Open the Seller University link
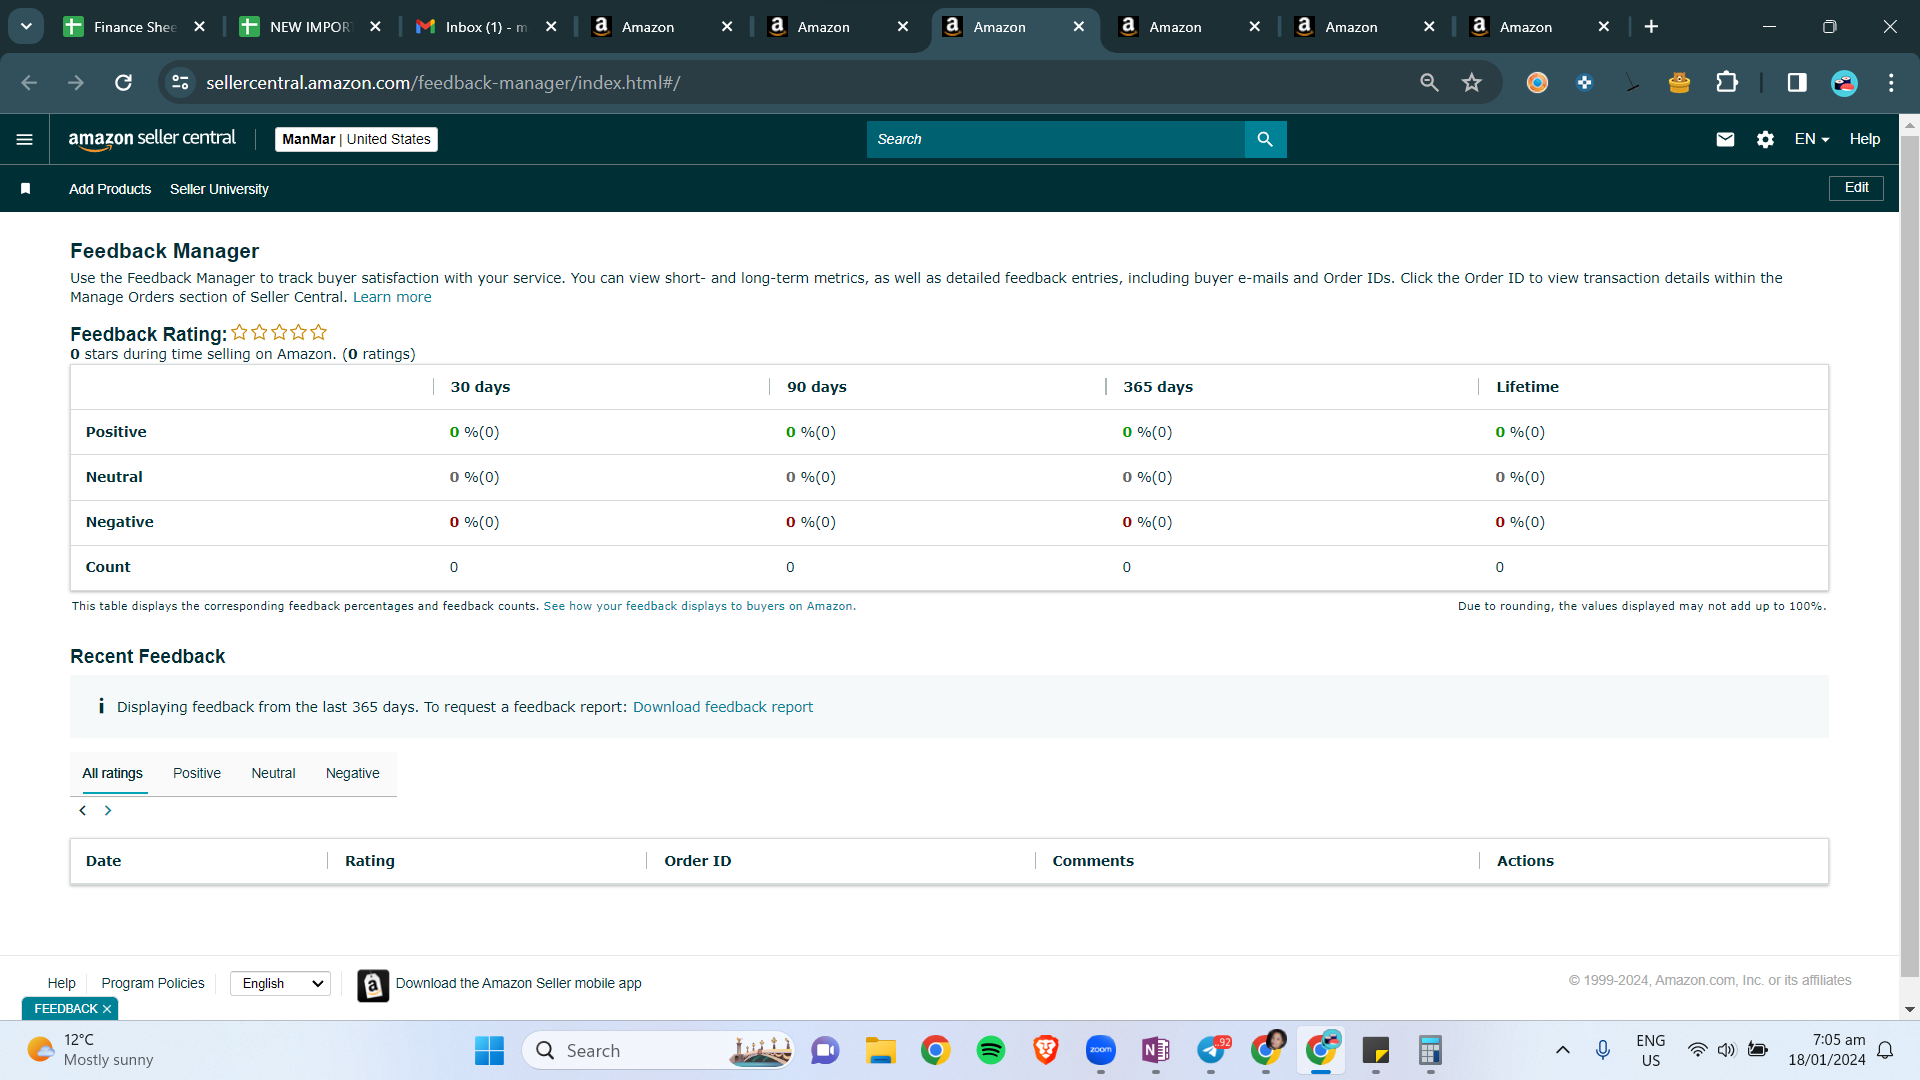 coord(219,189)
